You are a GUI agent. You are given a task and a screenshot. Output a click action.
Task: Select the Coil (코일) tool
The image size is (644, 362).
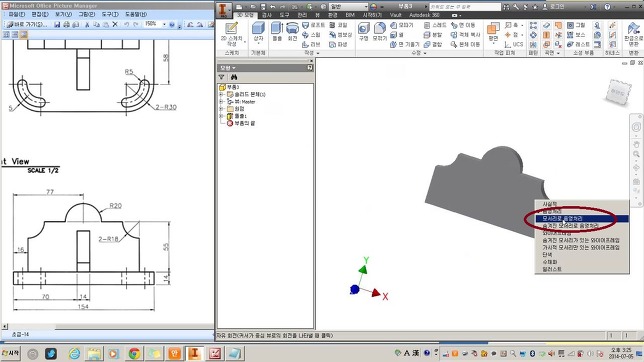(x=338, y=25)
